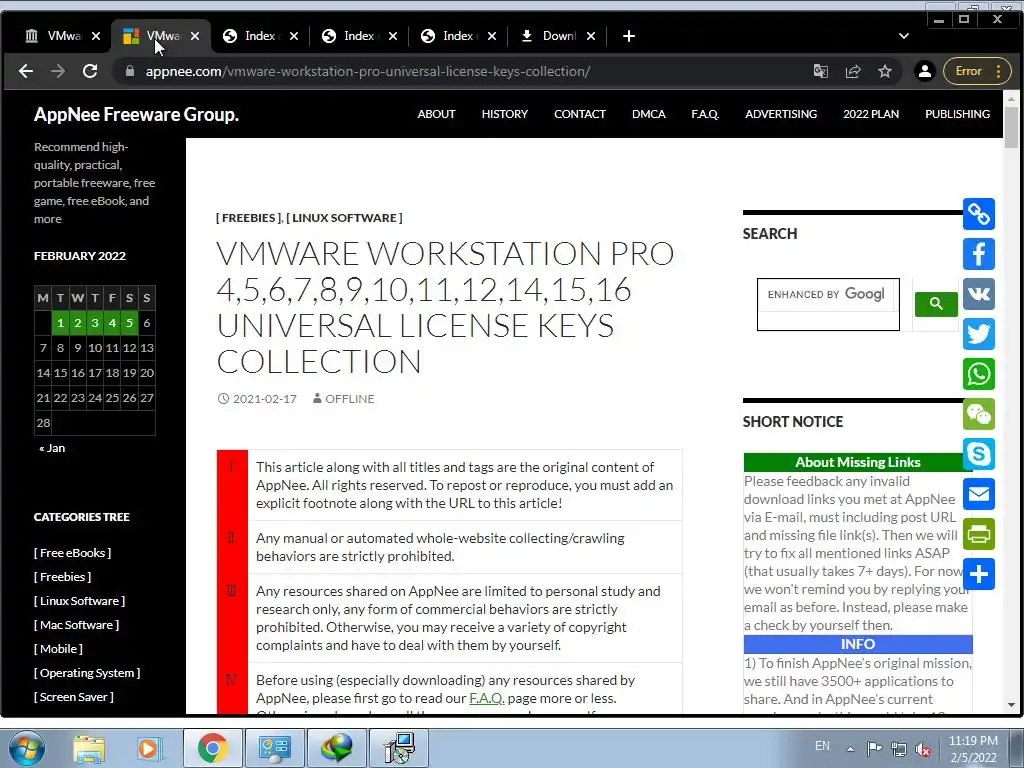Viewport: 1024px width, 768px height.
Task: Open the Windows Start orb
Action: coord(26,748)
